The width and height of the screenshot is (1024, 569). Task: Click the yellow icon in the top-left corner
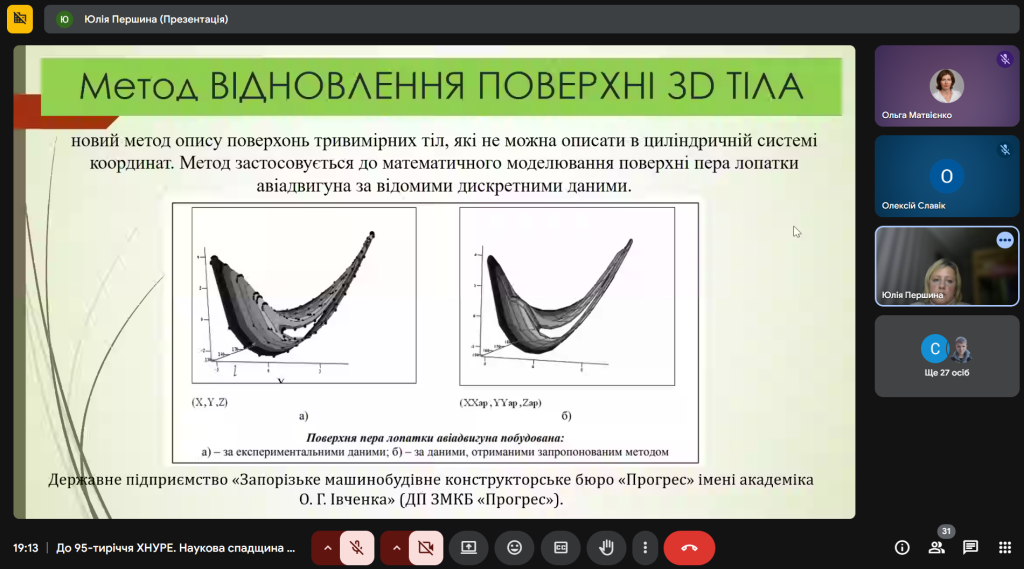pyautogui.click(x=19, y=18)
